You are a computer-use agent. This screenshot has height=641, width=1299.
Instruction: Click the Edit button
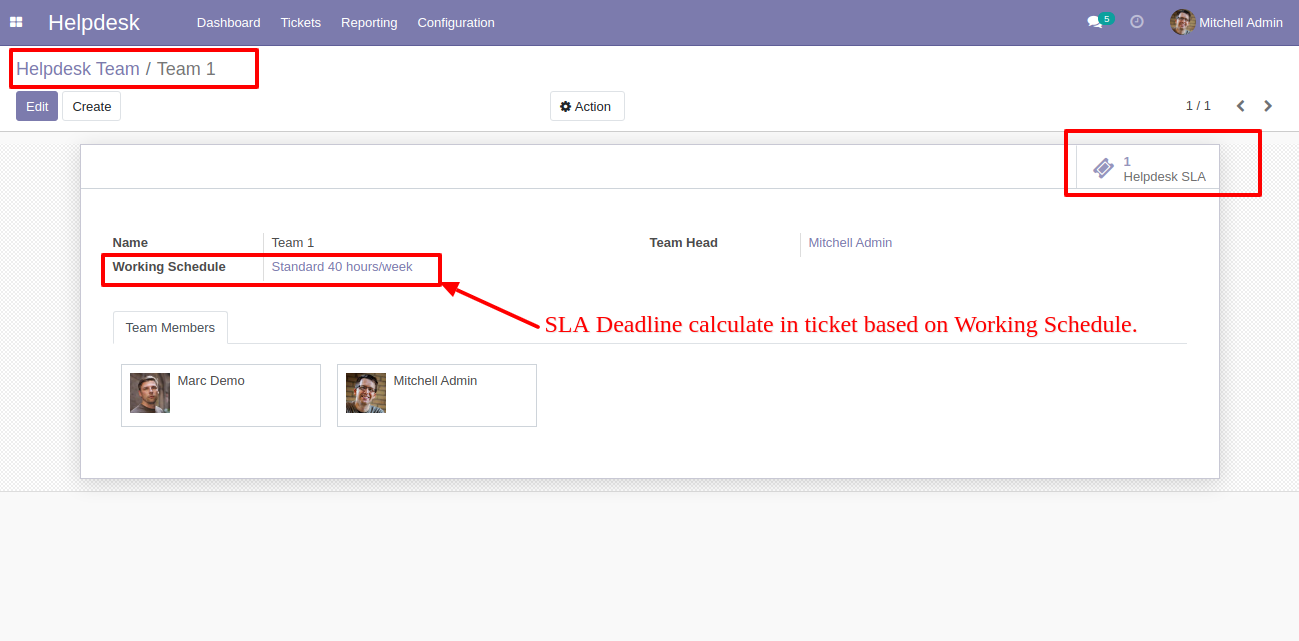pyautogui.click(x=37, y=106)
